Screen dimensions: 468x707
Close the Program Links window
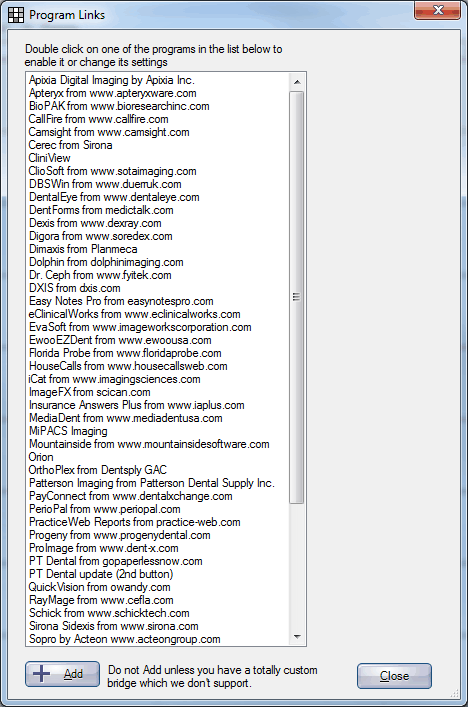pos(438,10)
